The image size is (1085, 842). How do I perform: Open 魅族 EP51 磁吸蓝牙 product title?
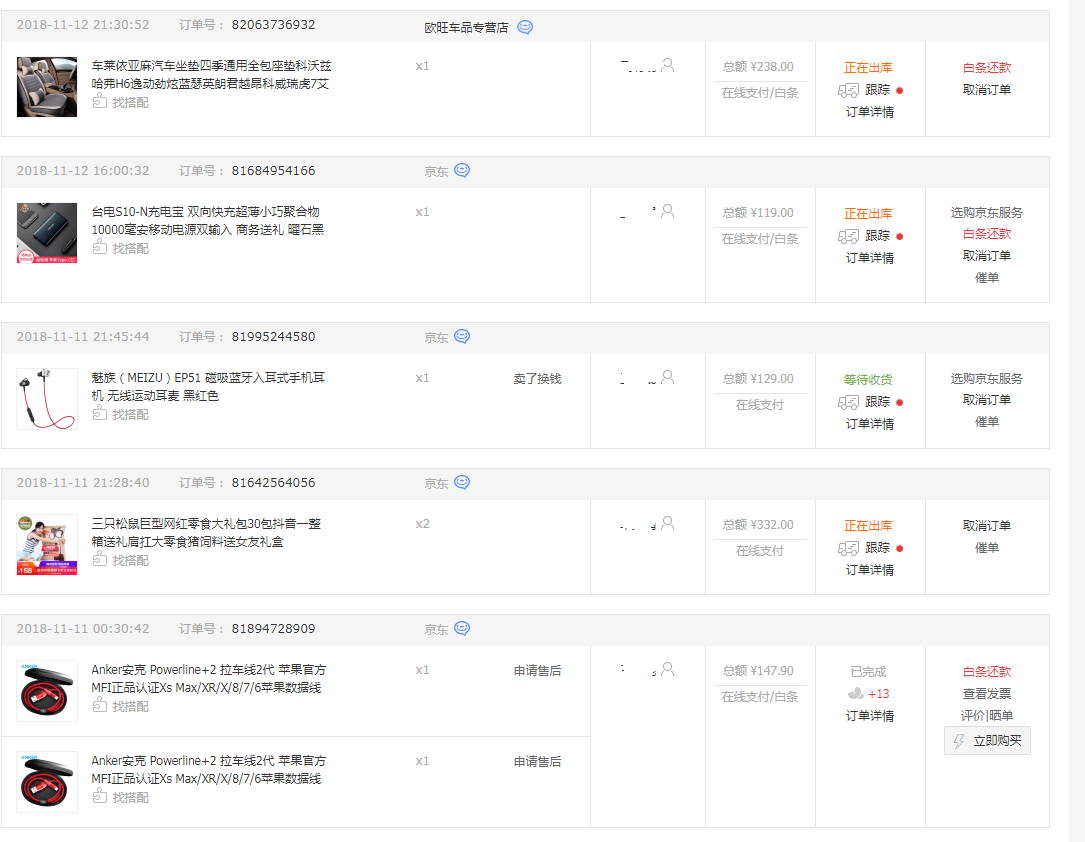point(208,387)
